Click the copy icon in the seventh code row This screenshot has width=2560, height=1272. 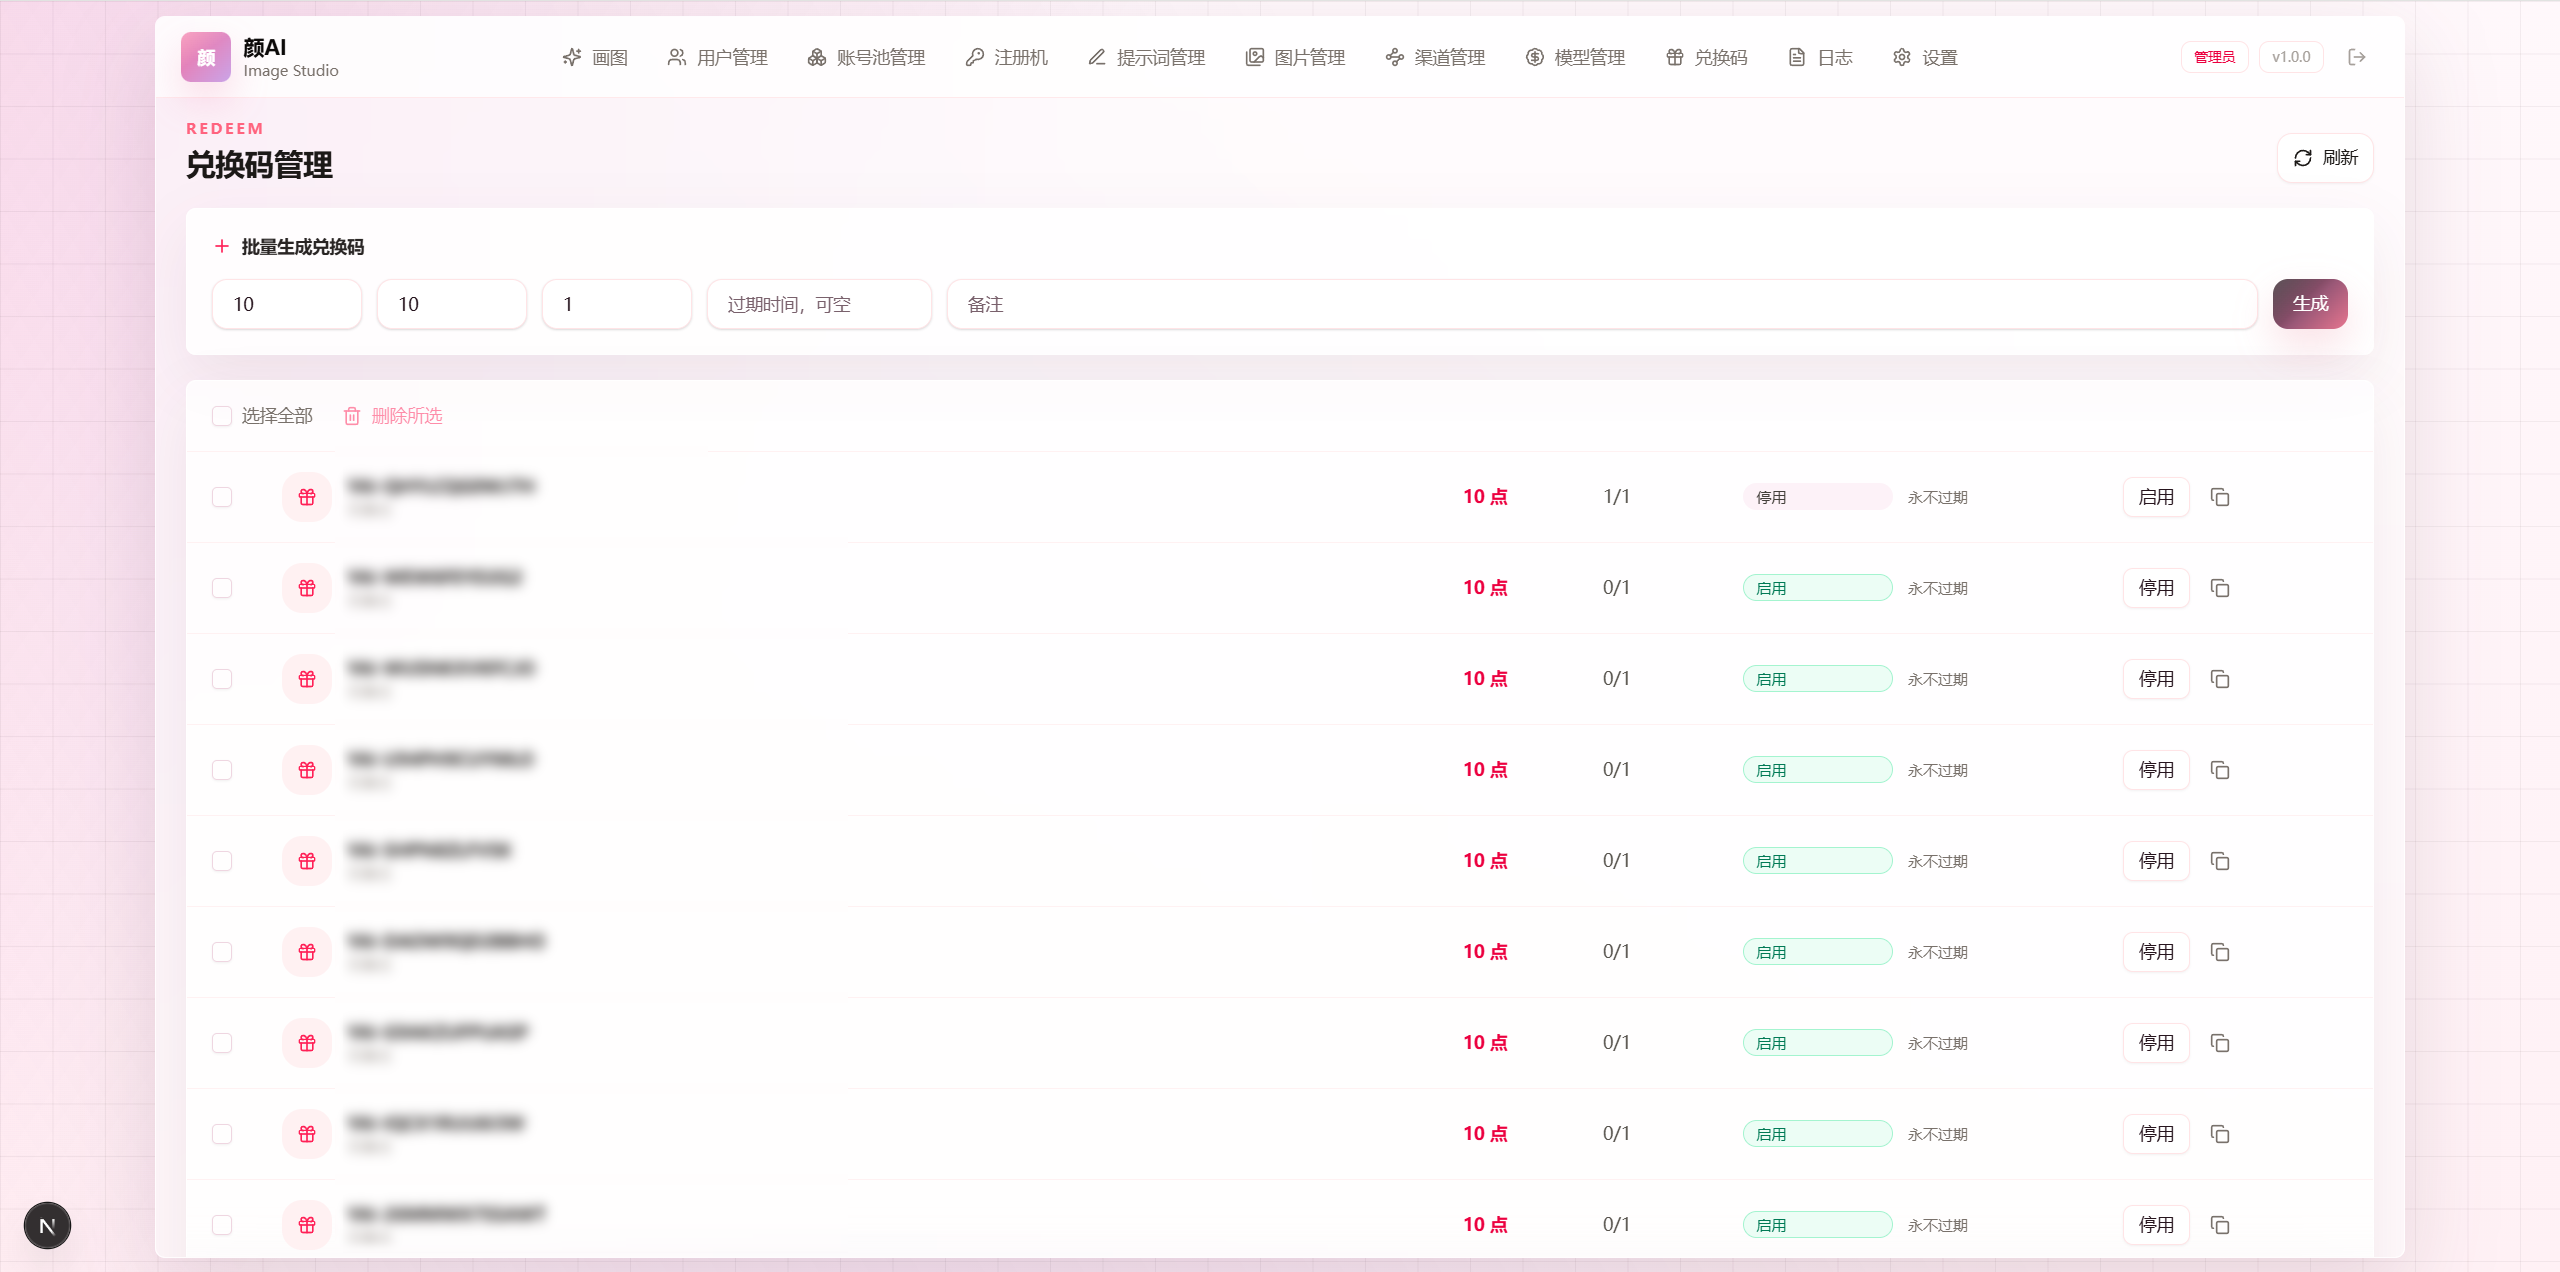[x=2220, y=1043]
